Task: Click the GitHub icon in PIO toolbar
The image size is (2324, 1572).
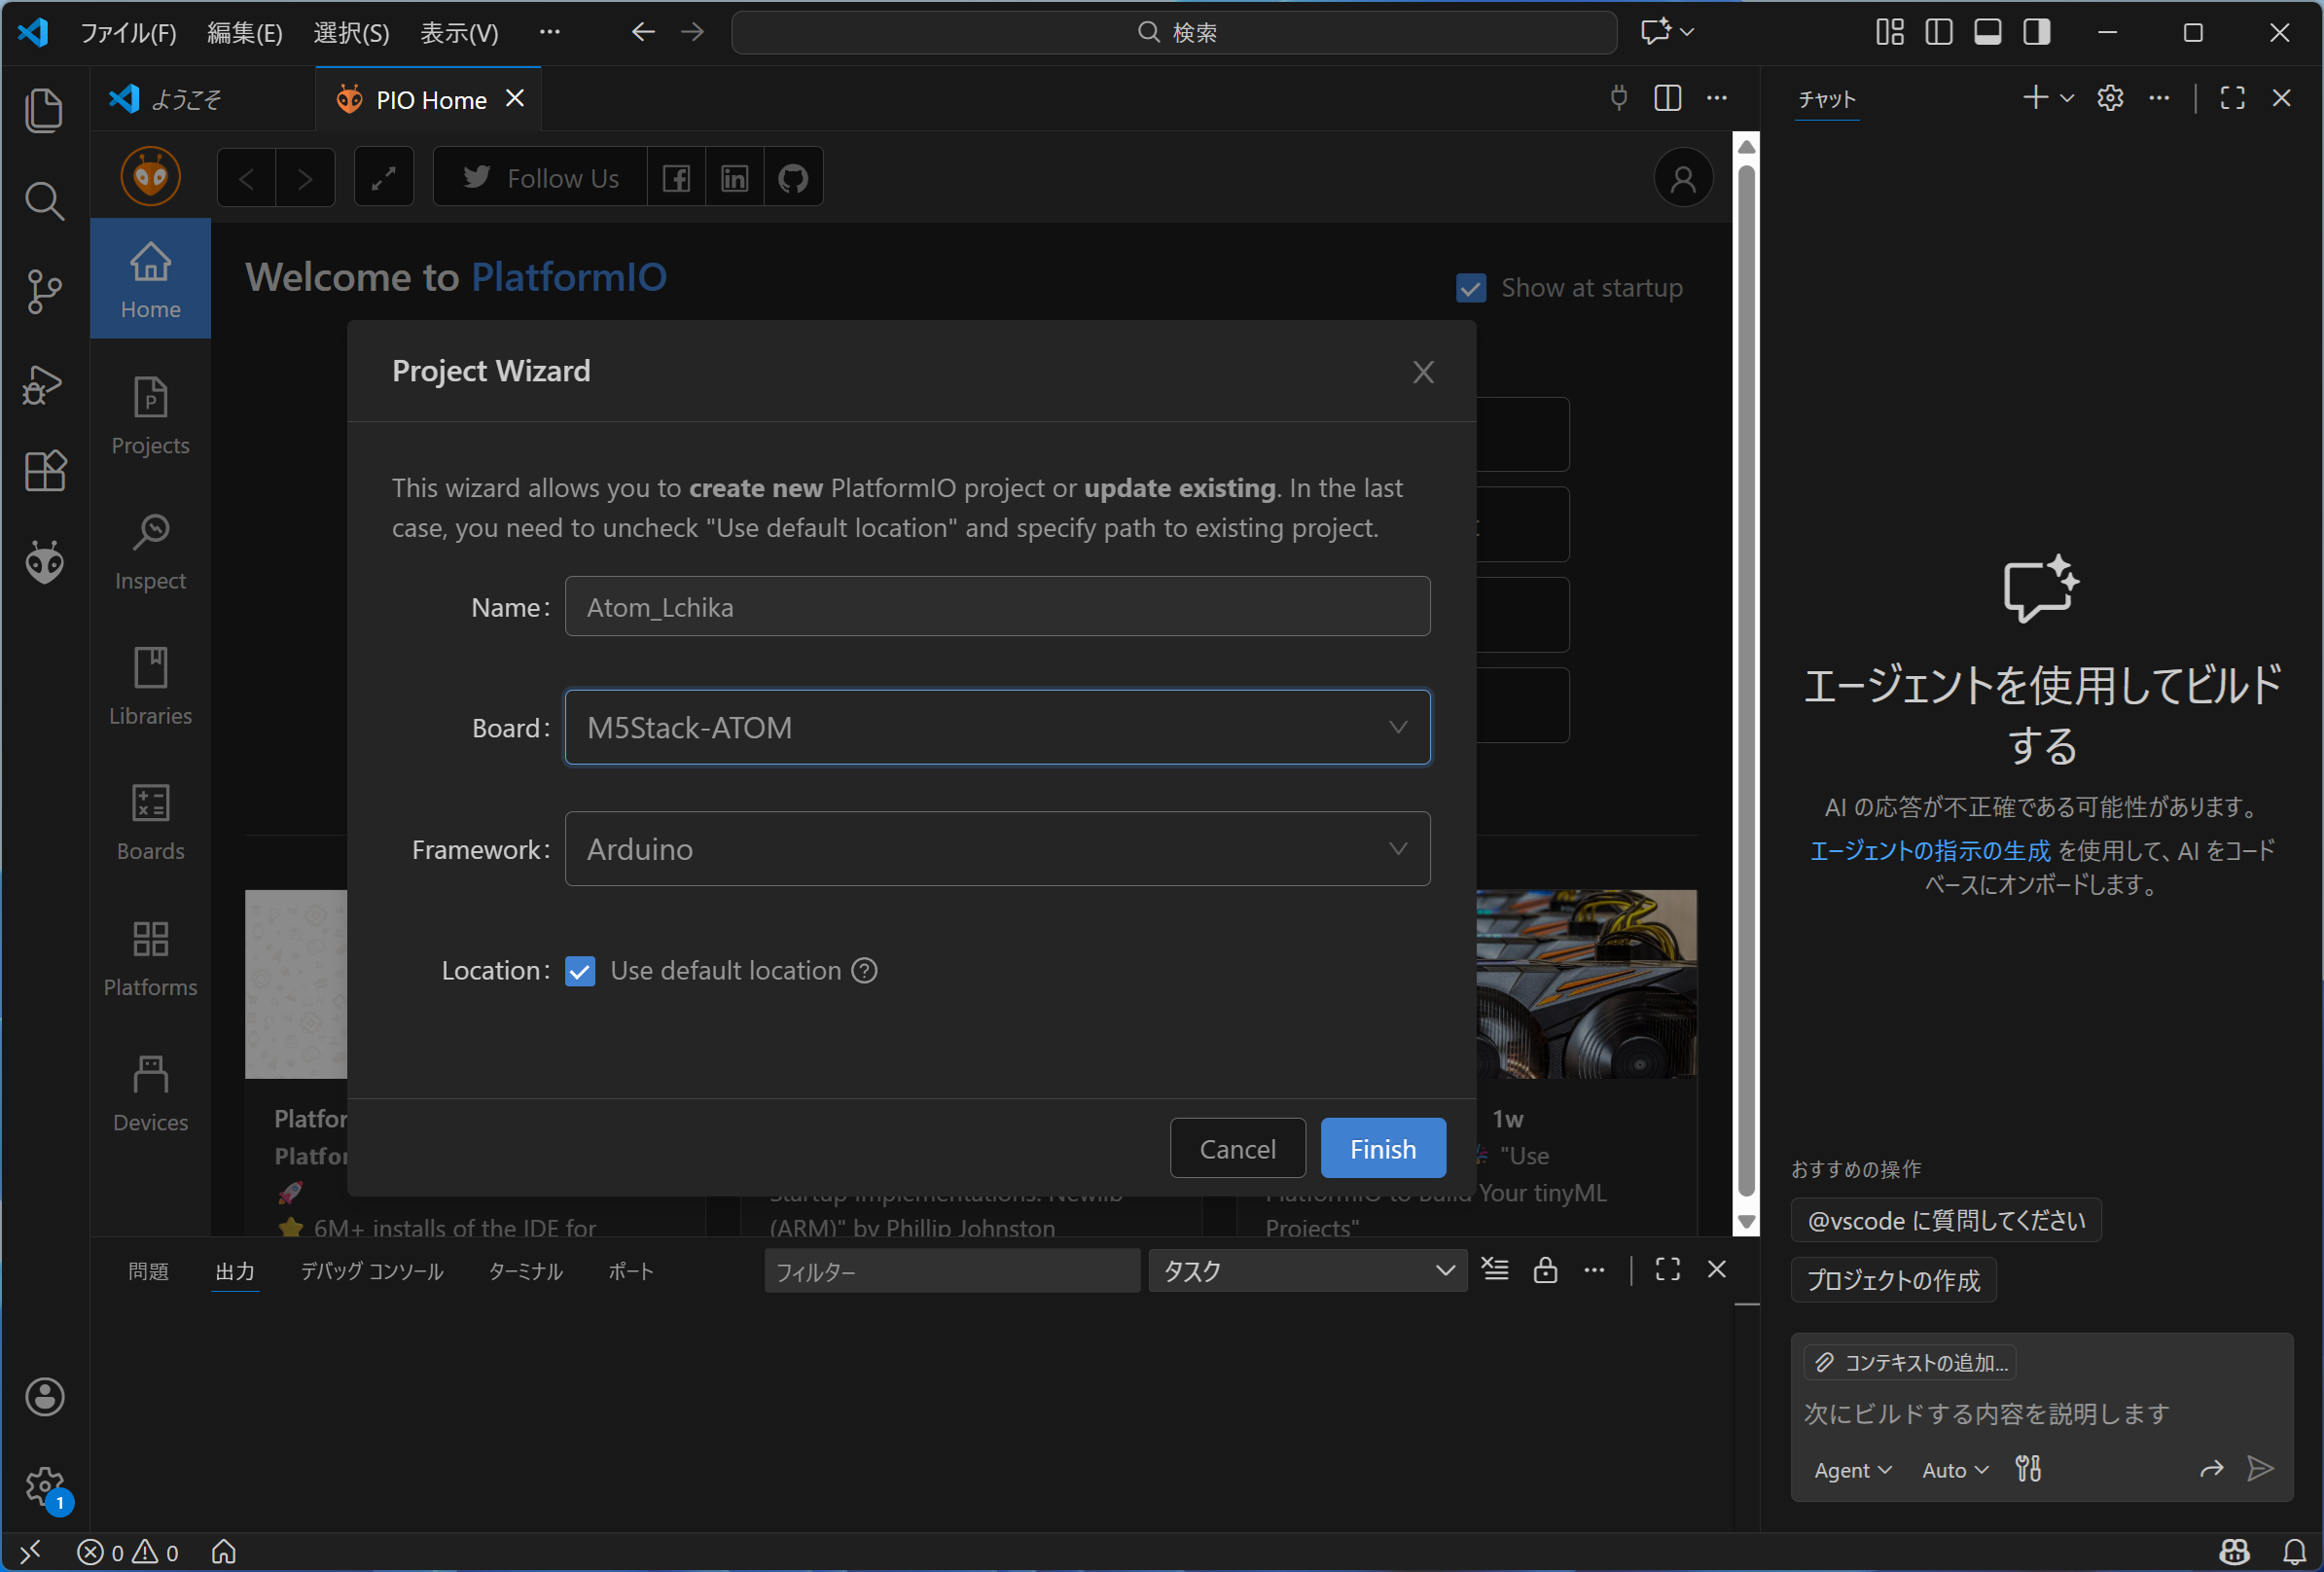Action: pyautogui.click(x=793, y=178)
